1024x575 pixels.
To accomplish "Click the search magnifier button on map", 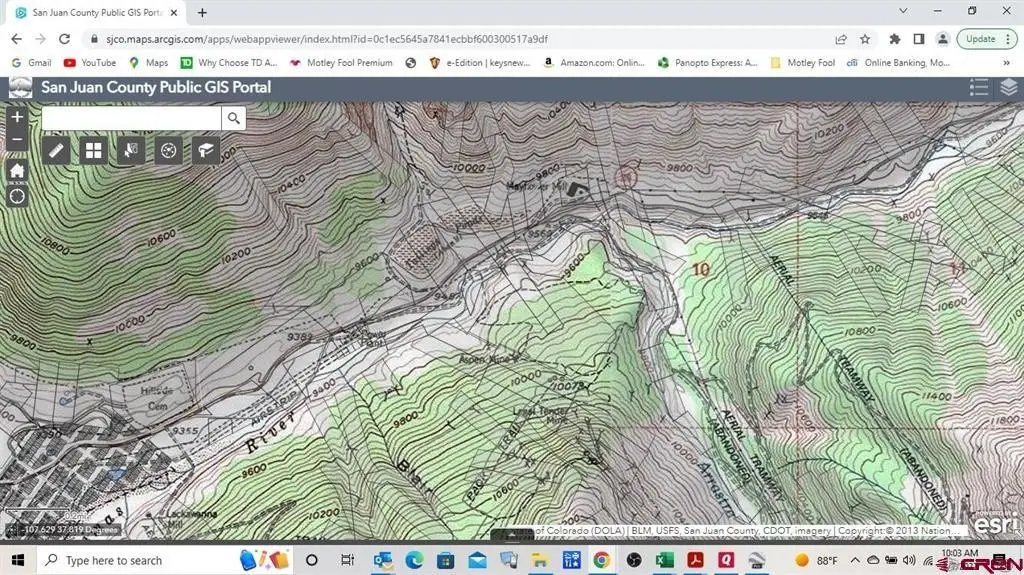I will [x=233, y=119].
